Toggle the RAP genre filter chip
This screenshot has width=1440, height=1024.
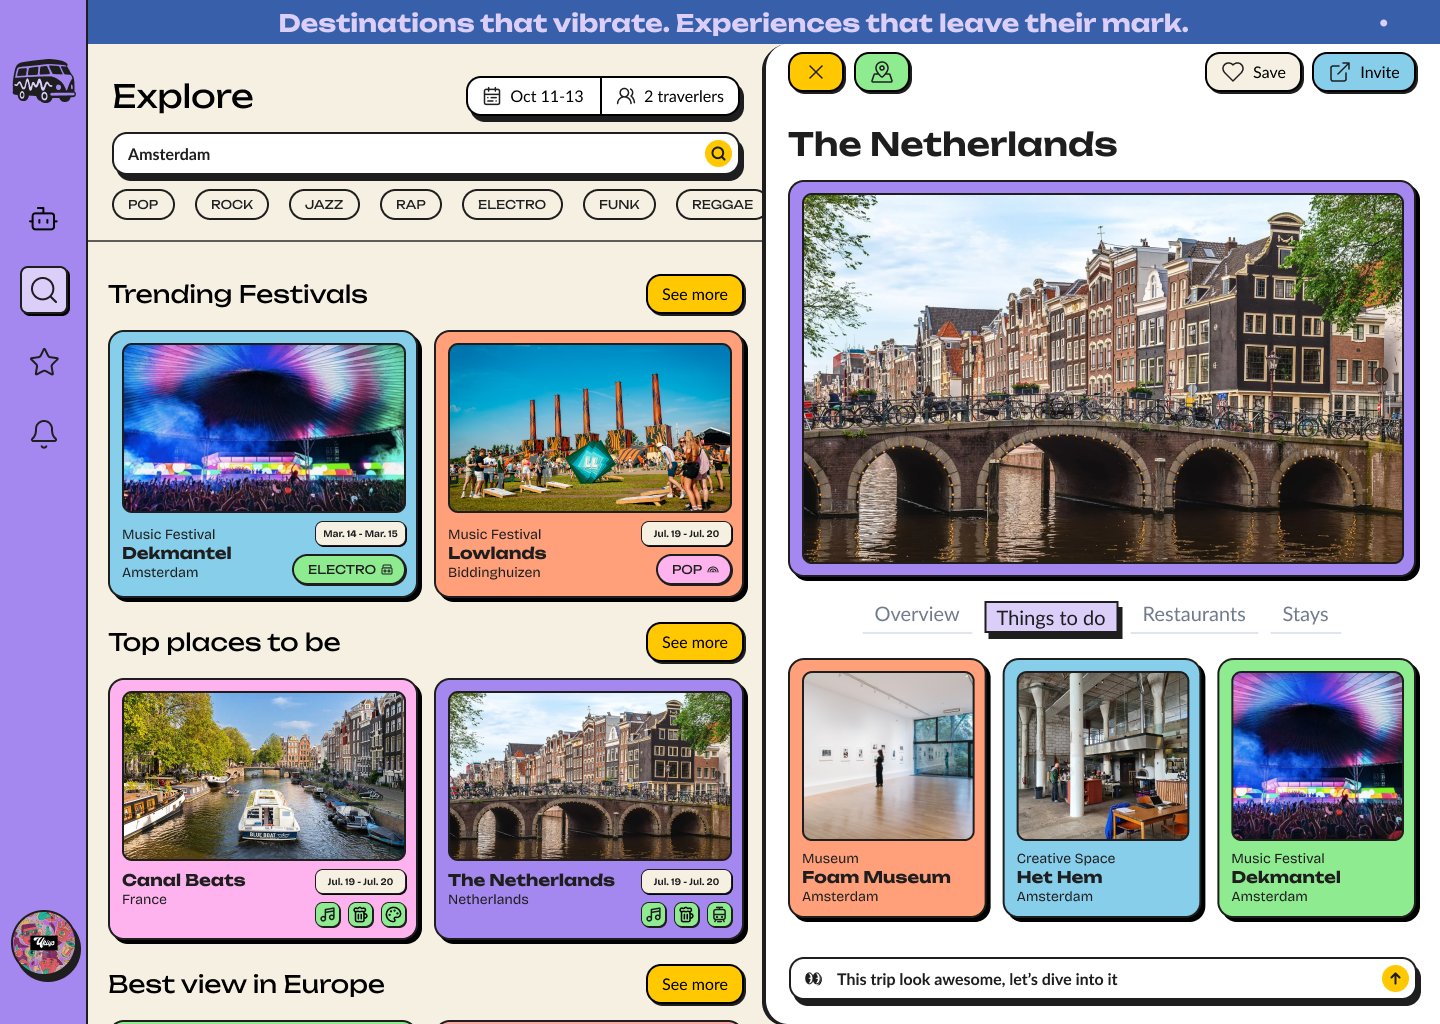(x=411, y=204)
